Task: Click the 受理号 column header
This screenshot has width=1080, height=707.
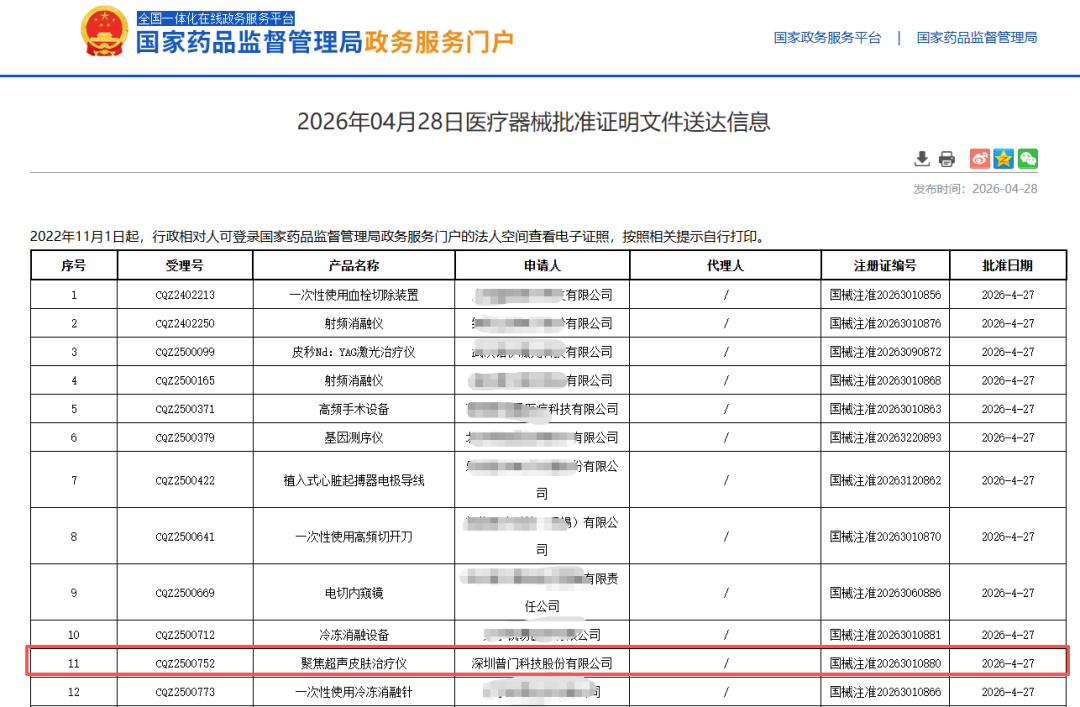Action: click(185, 265)
